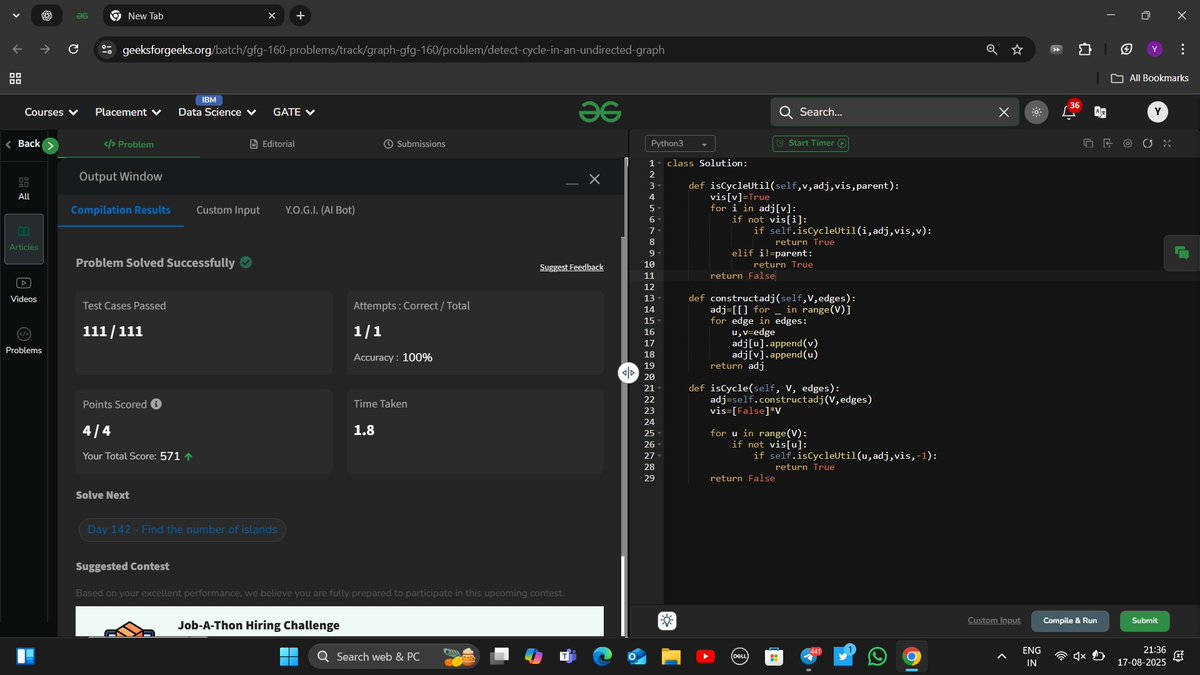Viewport: 1200px width, 675px height.
Task: Collapse fold arrow at line 25 for loop
Action: 660,433
